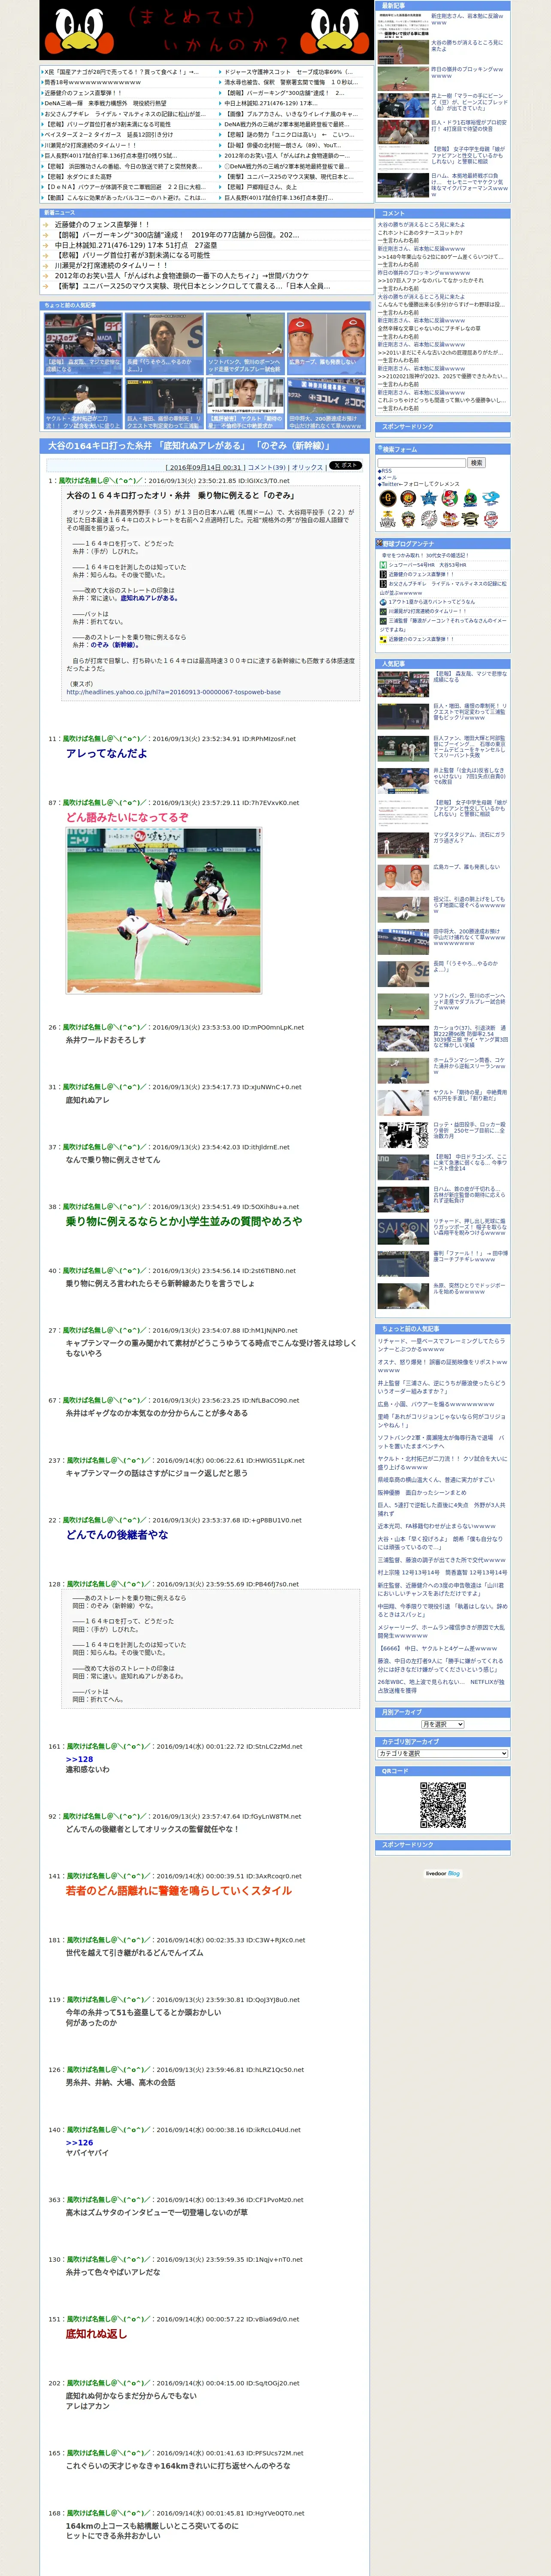
Task: Click the >>128 reply anchor link
Action: [79, 1759]
